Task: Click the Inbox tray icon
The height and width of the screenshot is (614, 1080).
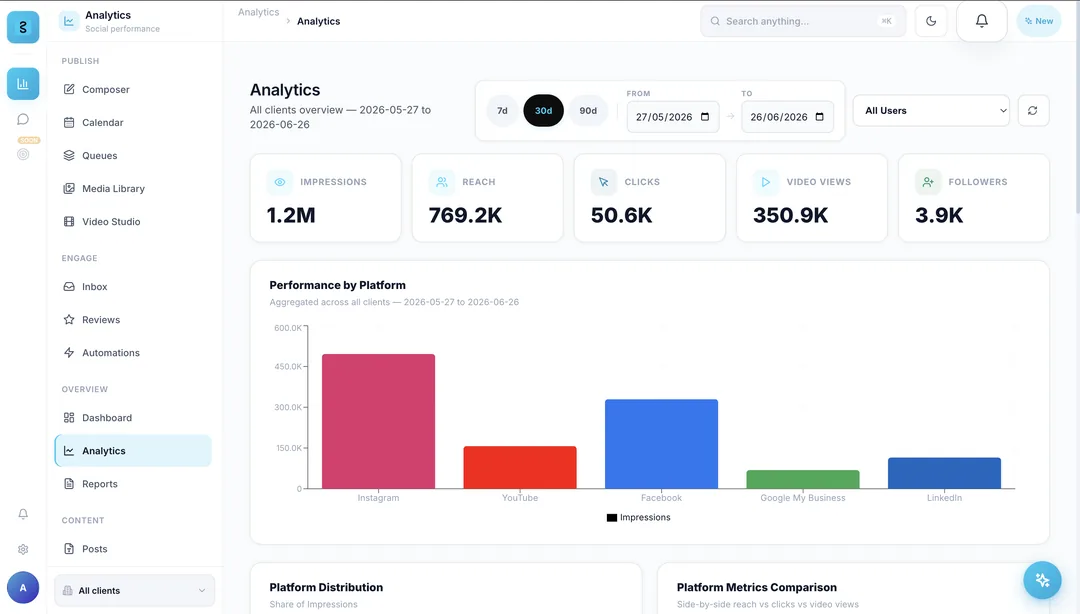Action: [x=69, y=286]
